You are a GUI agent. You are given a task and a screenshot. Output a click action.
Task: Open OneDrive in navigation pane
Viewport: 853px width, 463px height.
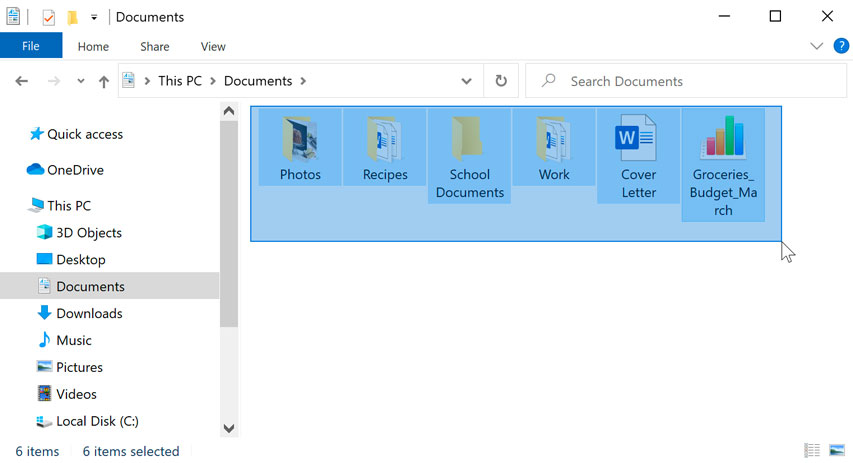(65, 170)
